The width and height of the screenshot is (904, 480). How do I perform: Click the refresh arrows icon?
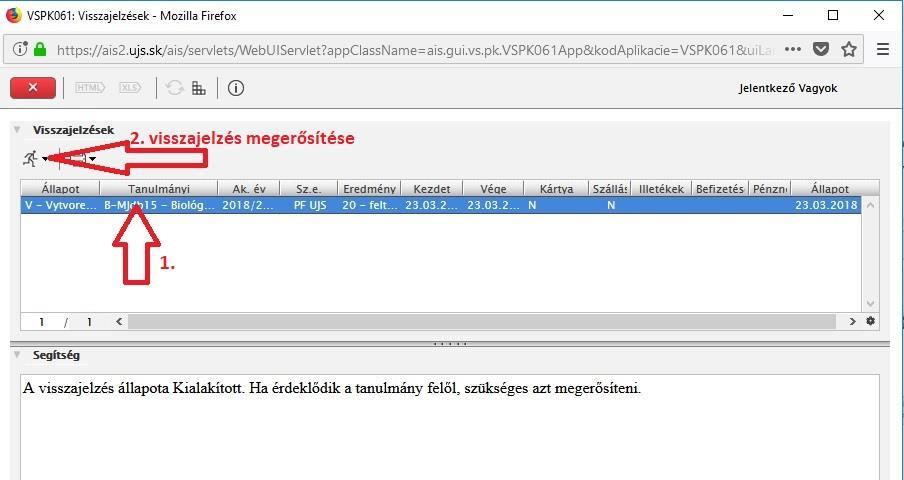pyautogui.click(x=175, y=88)
